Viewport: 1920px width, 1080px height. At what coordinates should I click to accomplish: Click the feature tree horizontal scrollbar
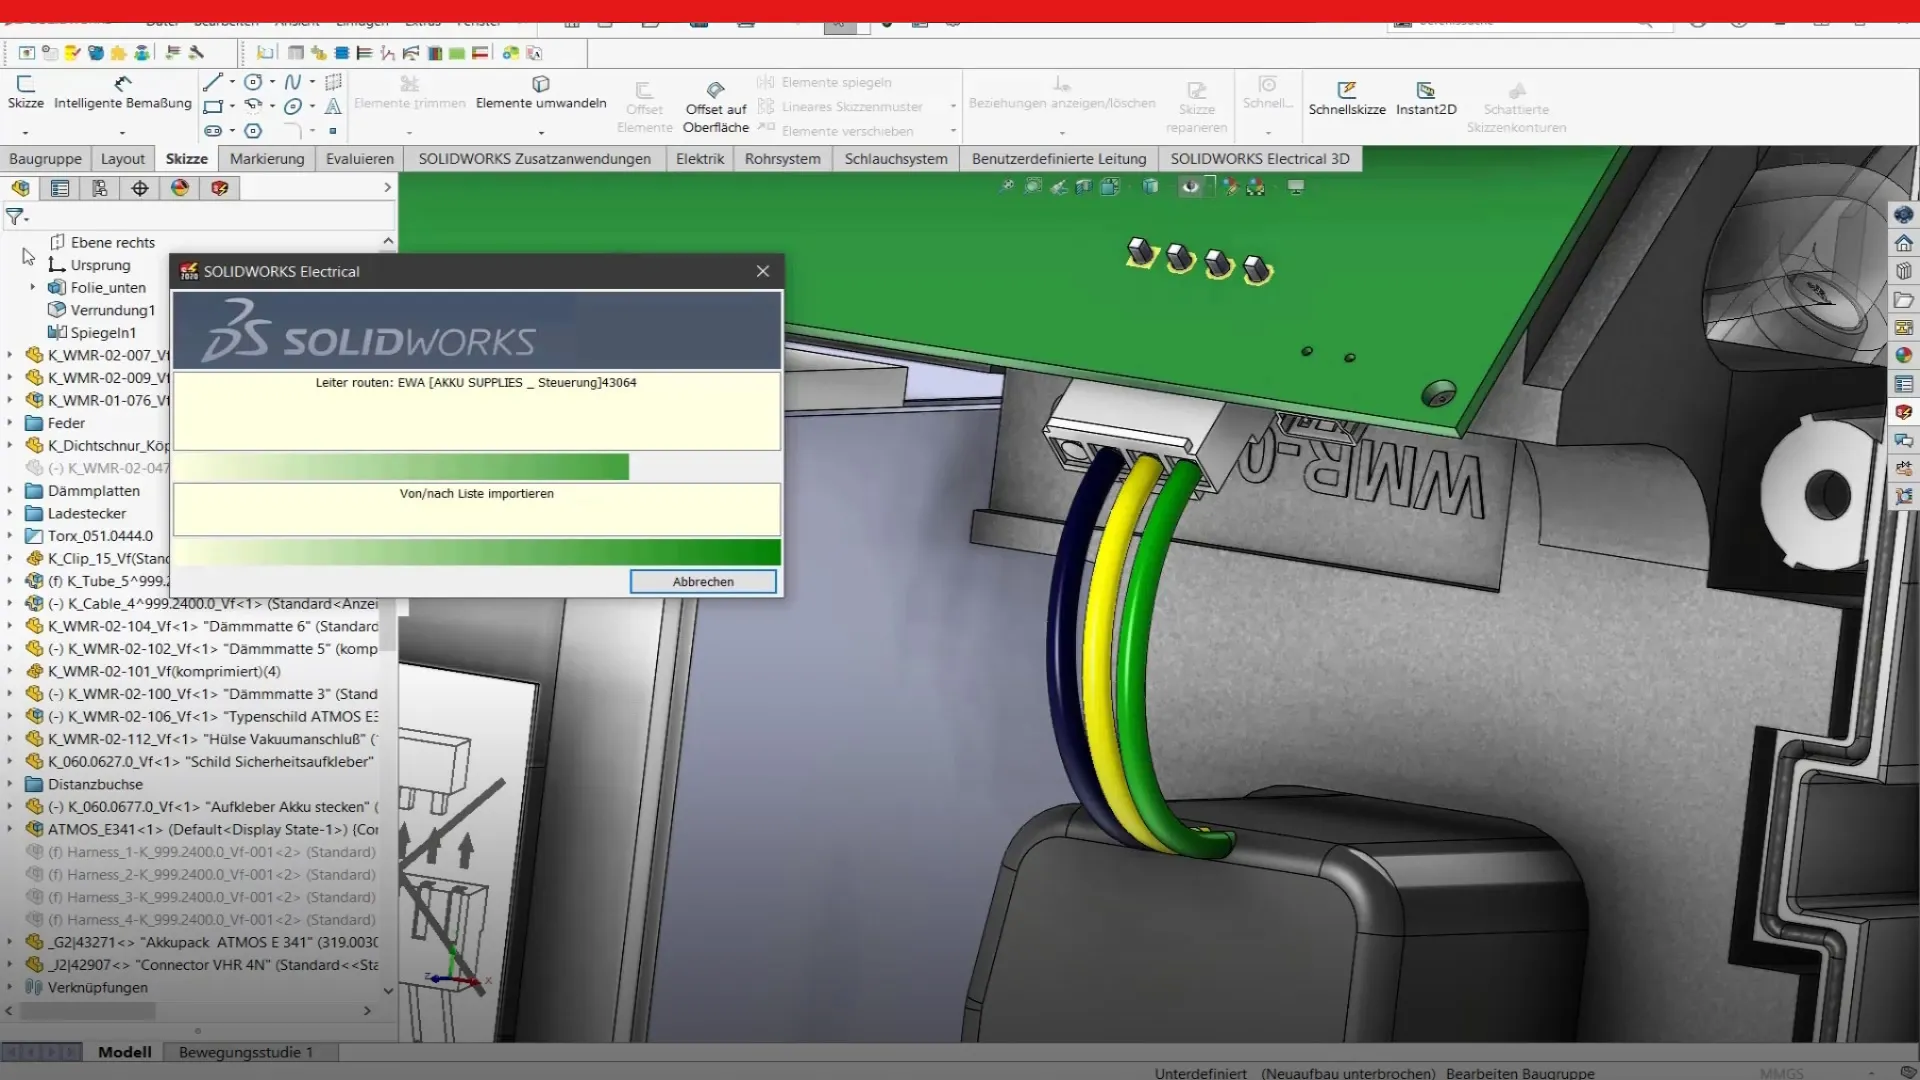click(x=88, y=1011)
